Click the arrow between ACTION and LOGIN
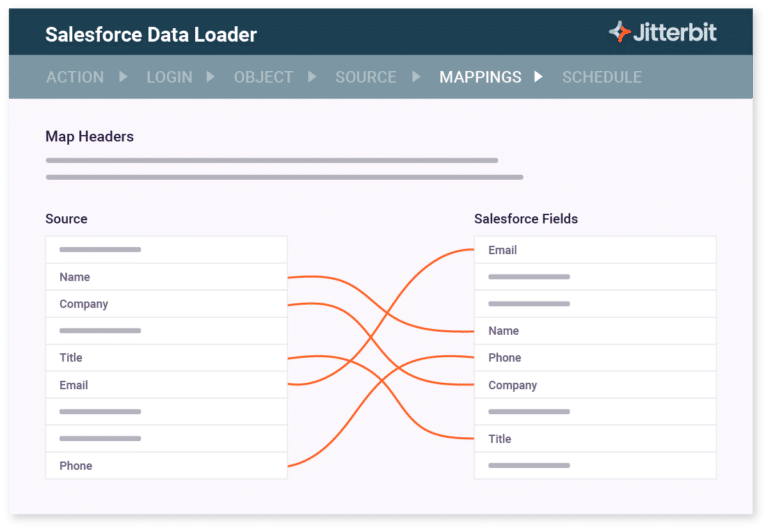Viewport: 768px width, 530px height. (124, 77)
